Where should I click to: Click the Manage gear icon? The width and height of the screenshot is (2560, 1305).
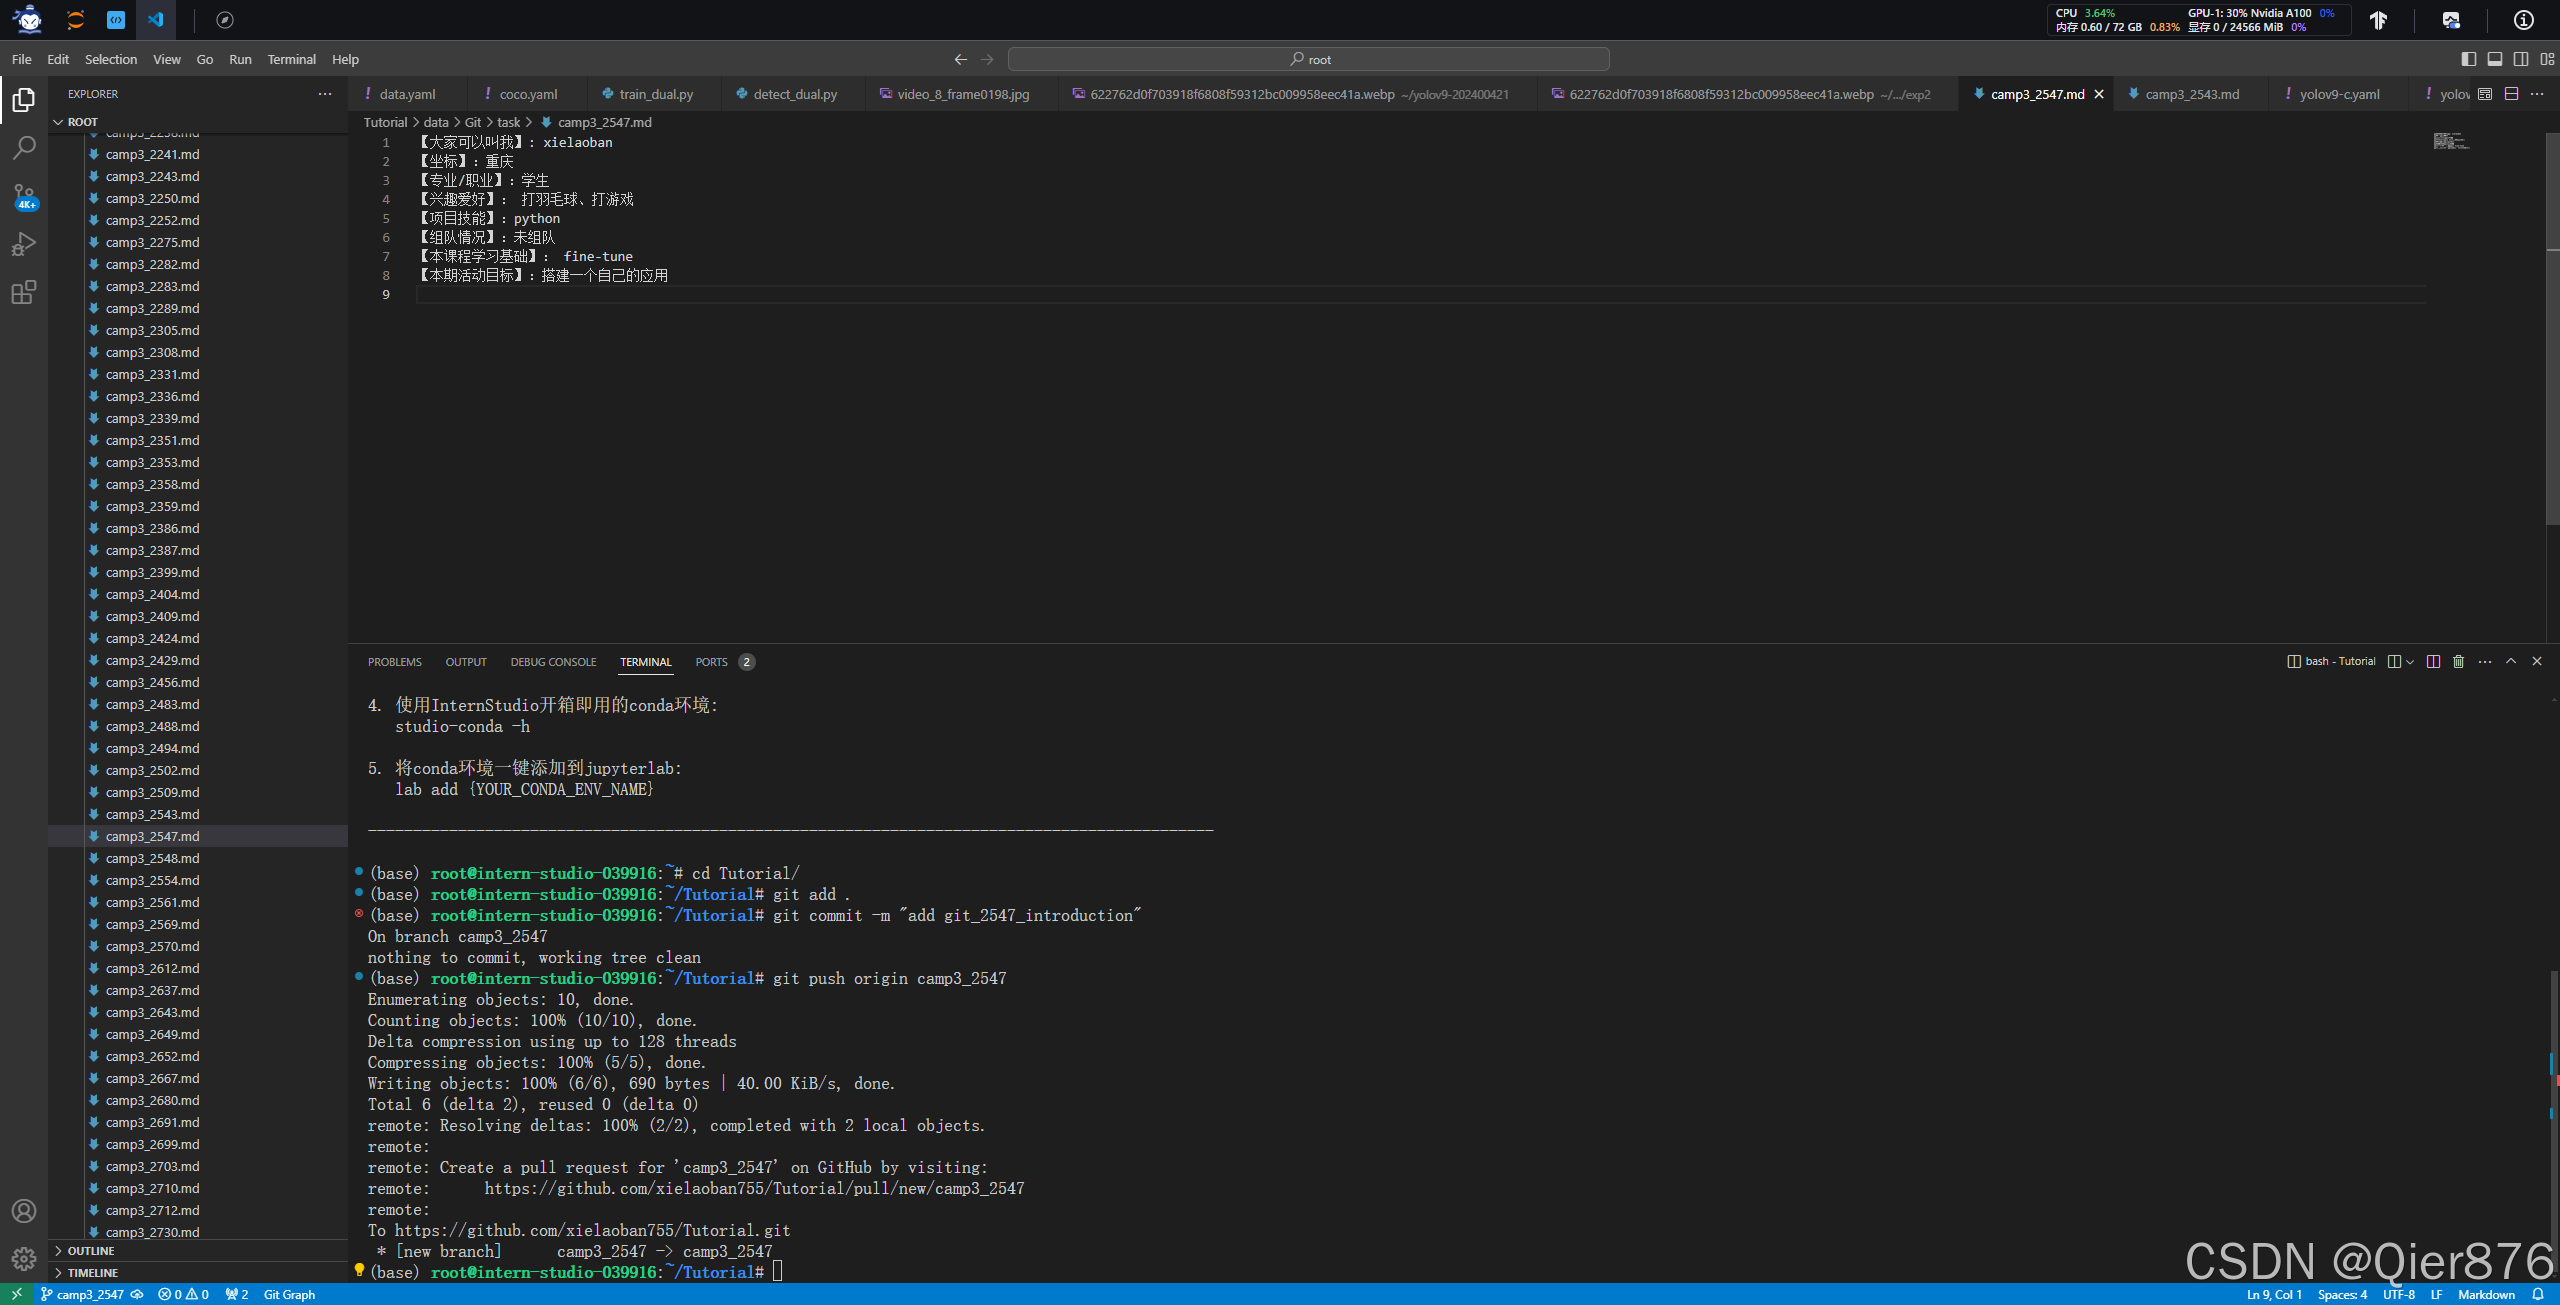click(x=24, y=1258)
